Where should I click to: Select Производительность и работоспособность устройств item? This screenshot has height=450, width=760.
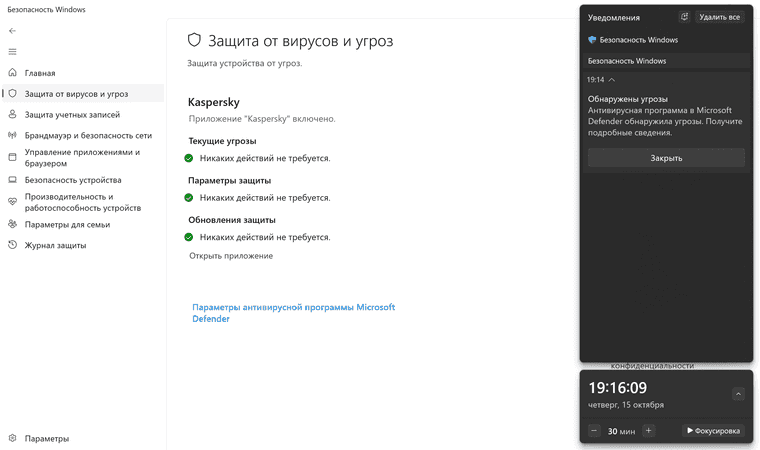[x=83, y=202]
